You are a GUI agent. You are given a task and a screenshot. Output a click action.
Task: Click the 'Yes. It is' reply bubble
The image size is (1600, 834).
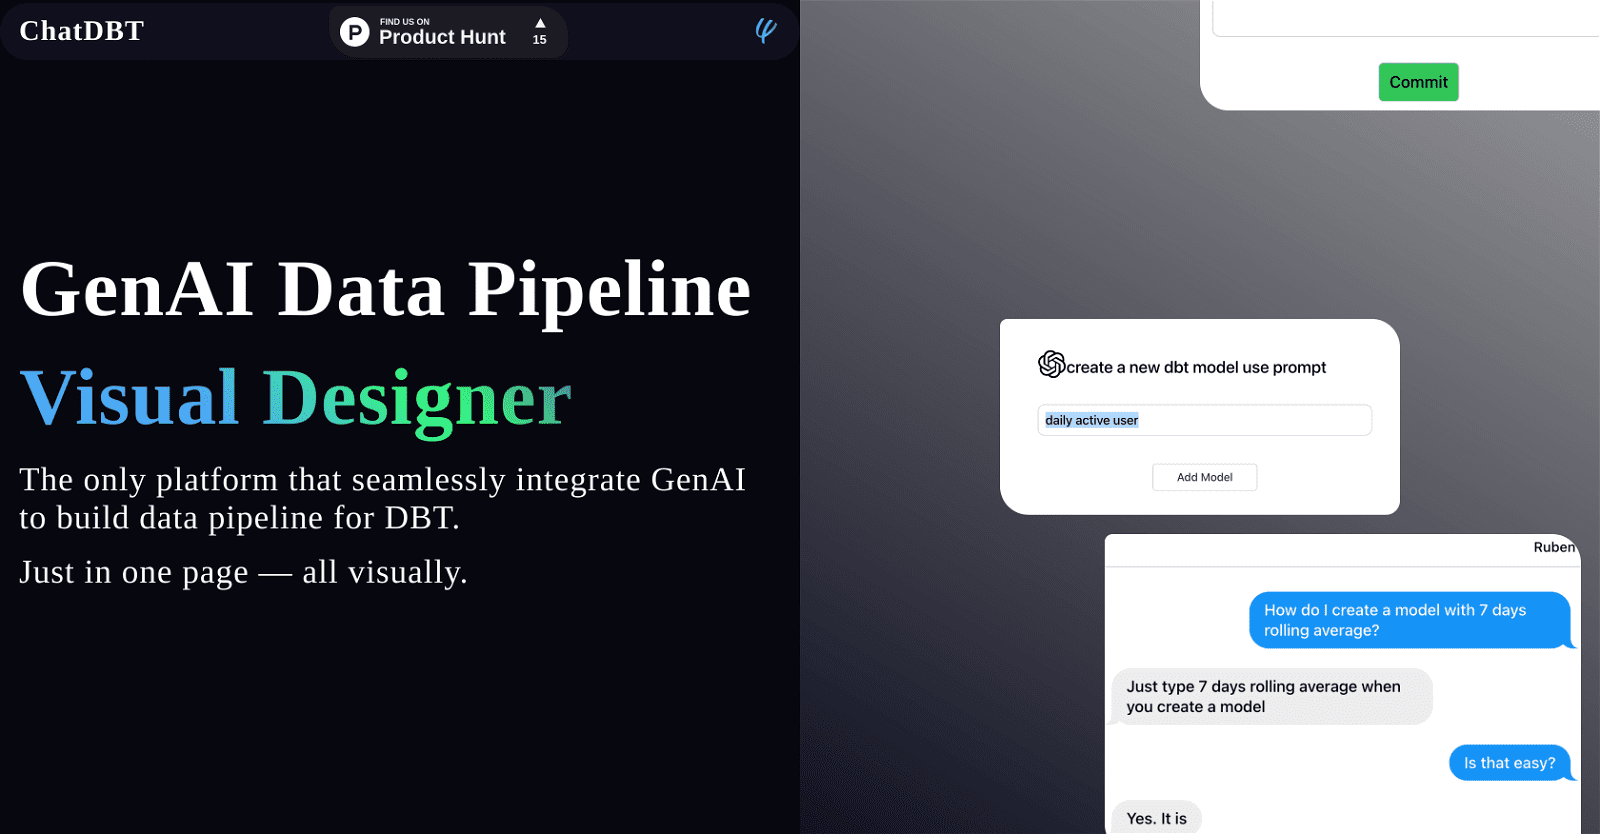(x=1156, y=818)
